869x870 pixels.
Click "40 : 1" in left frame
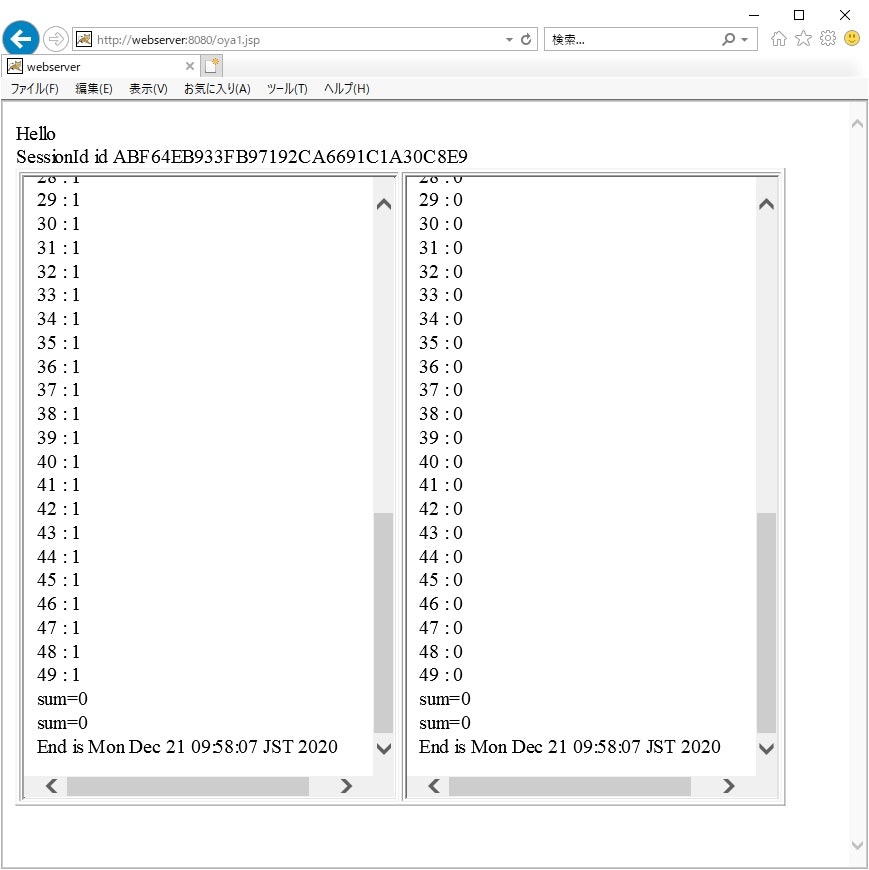point(58,462)
